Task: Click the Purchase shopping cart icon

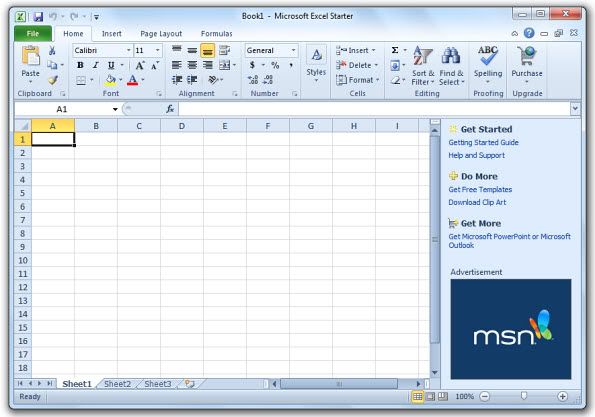Action: click(x=527, y=56)
